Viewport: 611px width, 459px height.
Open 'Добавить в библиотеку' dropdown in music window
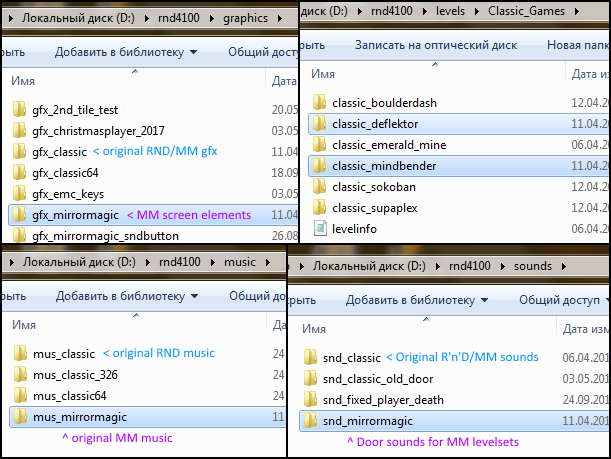pos(125,296)
